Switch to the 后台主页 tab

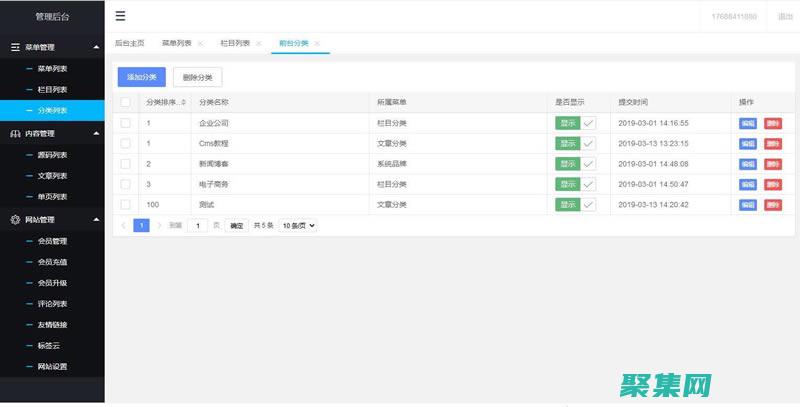coord(129,44)
